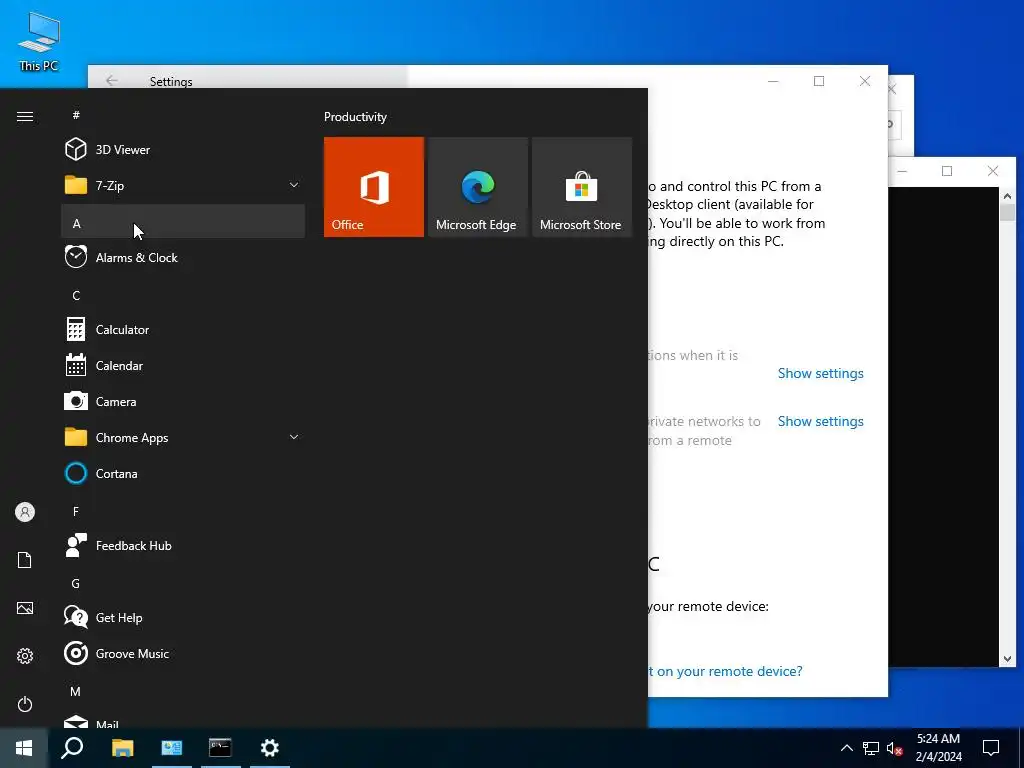Screen dimensions: 1024x768
Task: Maximize the Settings window
Action: point(819,81)
